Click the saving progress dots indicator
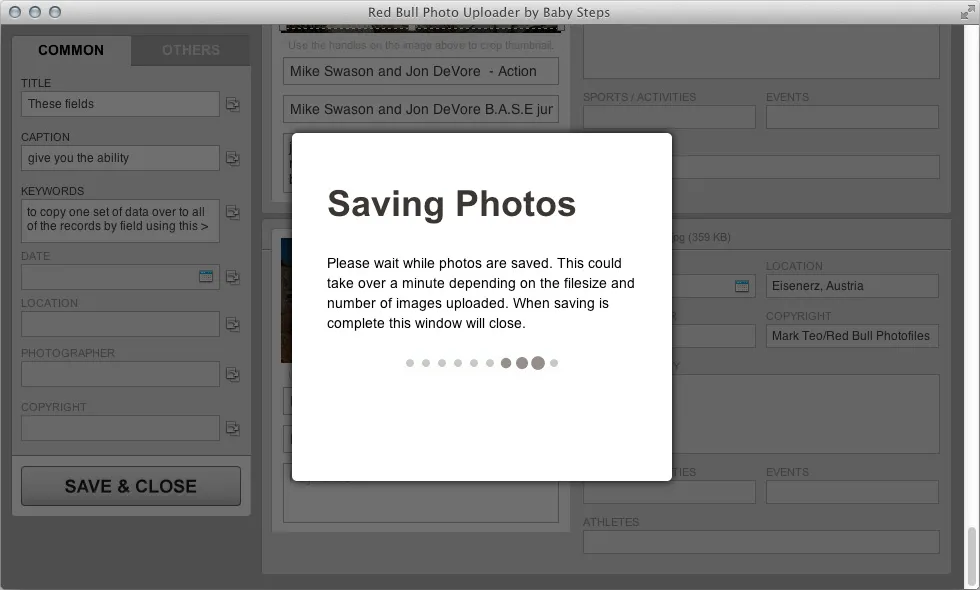This screenshot has width=980, height=590. coord(481,363)
